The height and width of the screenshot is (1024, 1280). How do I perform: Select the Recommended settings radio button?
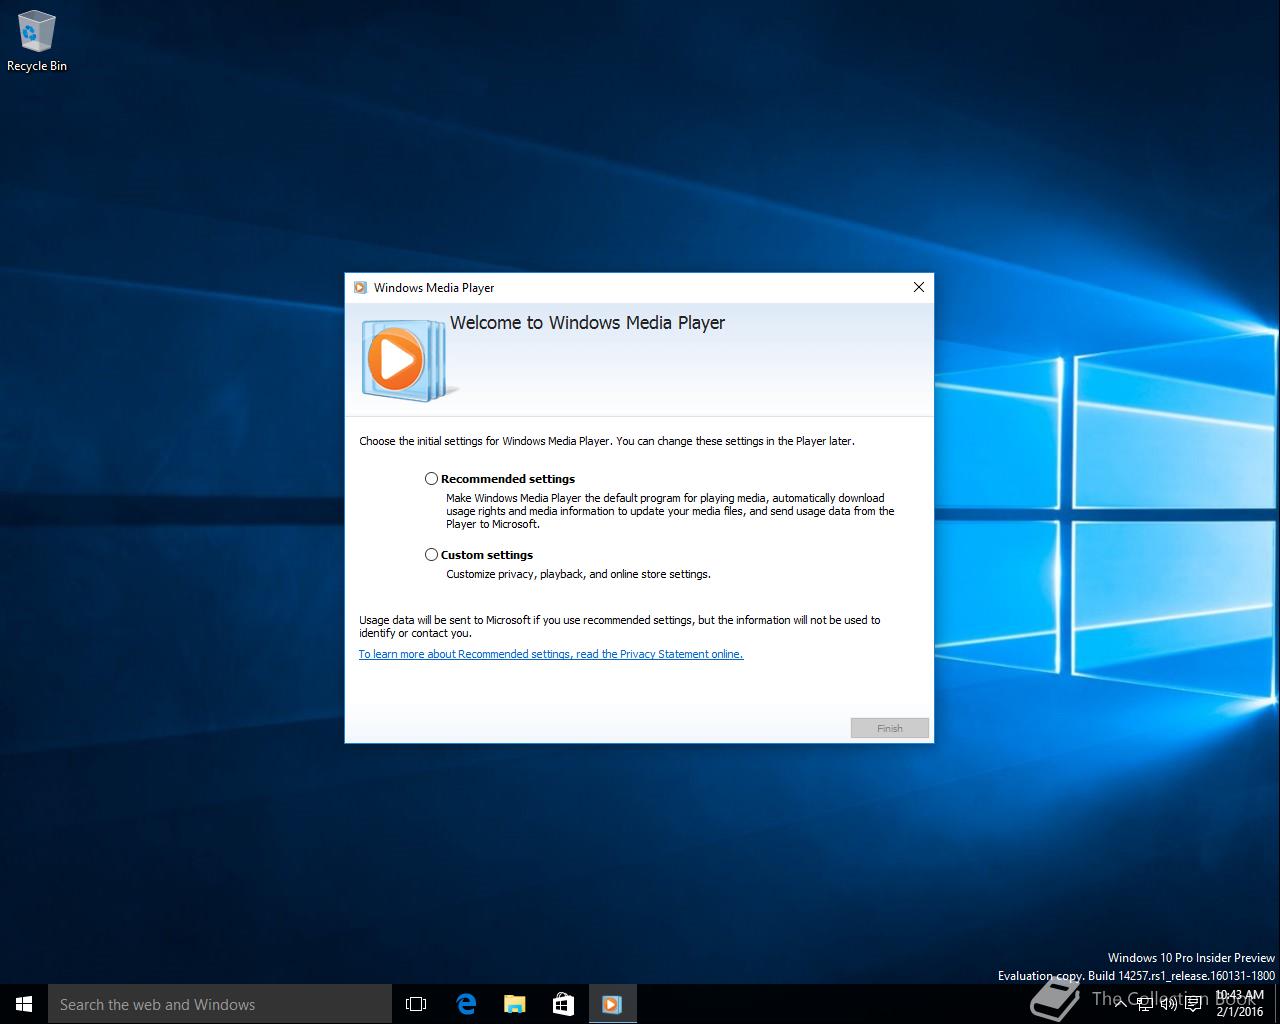[432, 479]
